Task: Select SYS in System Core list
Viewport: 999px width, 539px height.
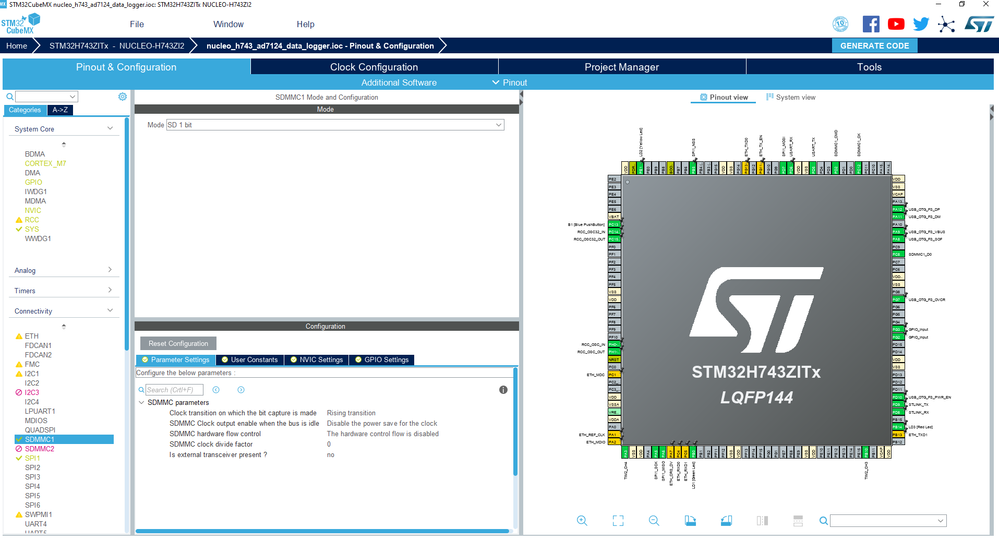Action: coord(32,229)
